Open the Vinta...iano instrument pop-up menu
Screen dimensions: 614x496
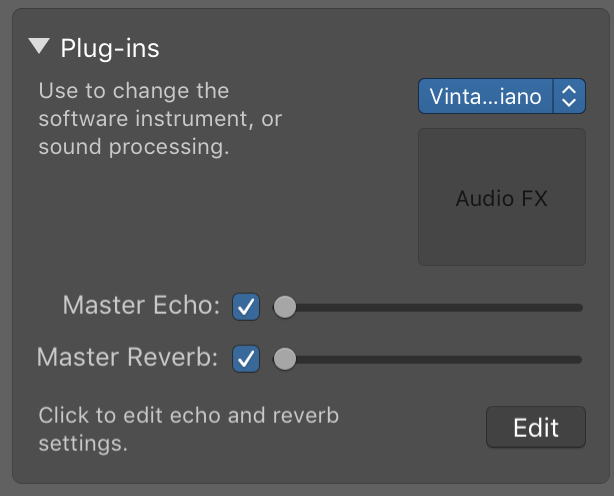(485, 97)
